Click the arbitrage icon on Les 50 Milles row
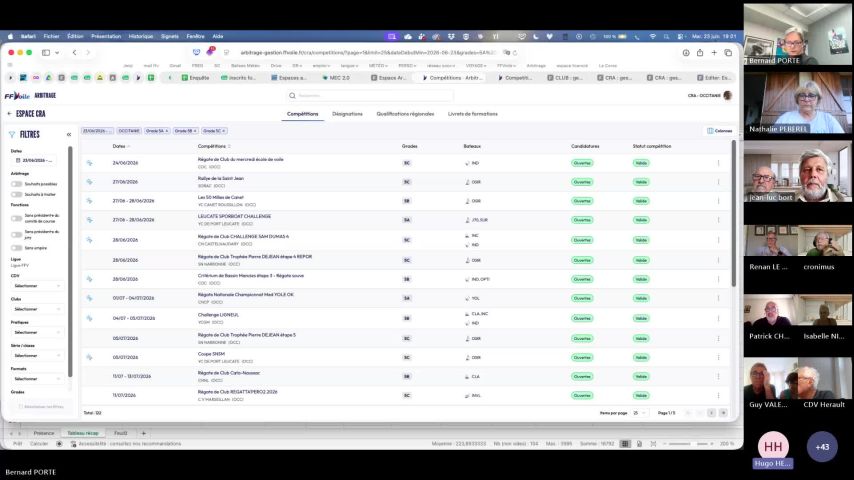 (89, 201)
